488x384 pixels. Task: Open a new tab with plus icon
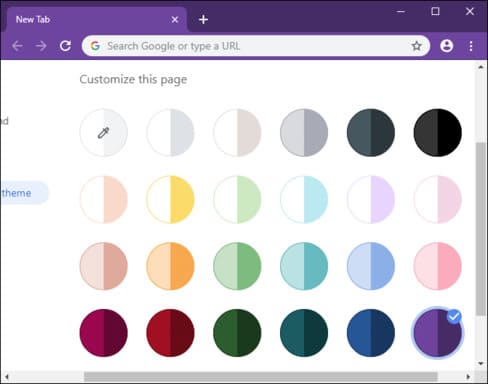click(x=203, y=20)
